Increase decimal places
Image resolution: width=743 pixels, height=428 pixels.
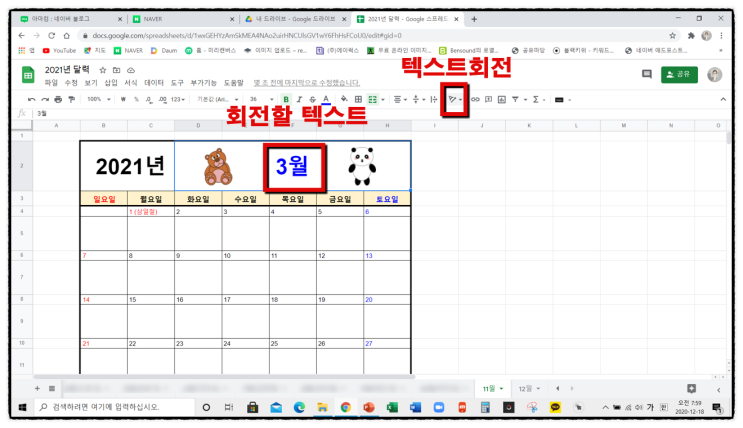point(163,100)
